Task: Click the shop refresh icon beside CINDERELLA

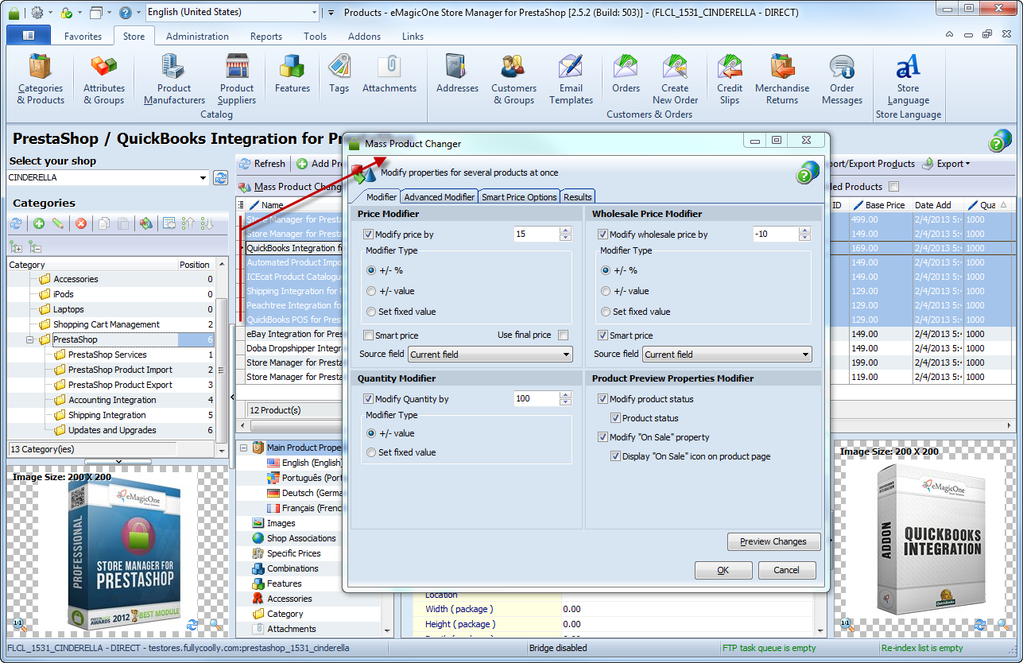Action: (x=221, y=177)
